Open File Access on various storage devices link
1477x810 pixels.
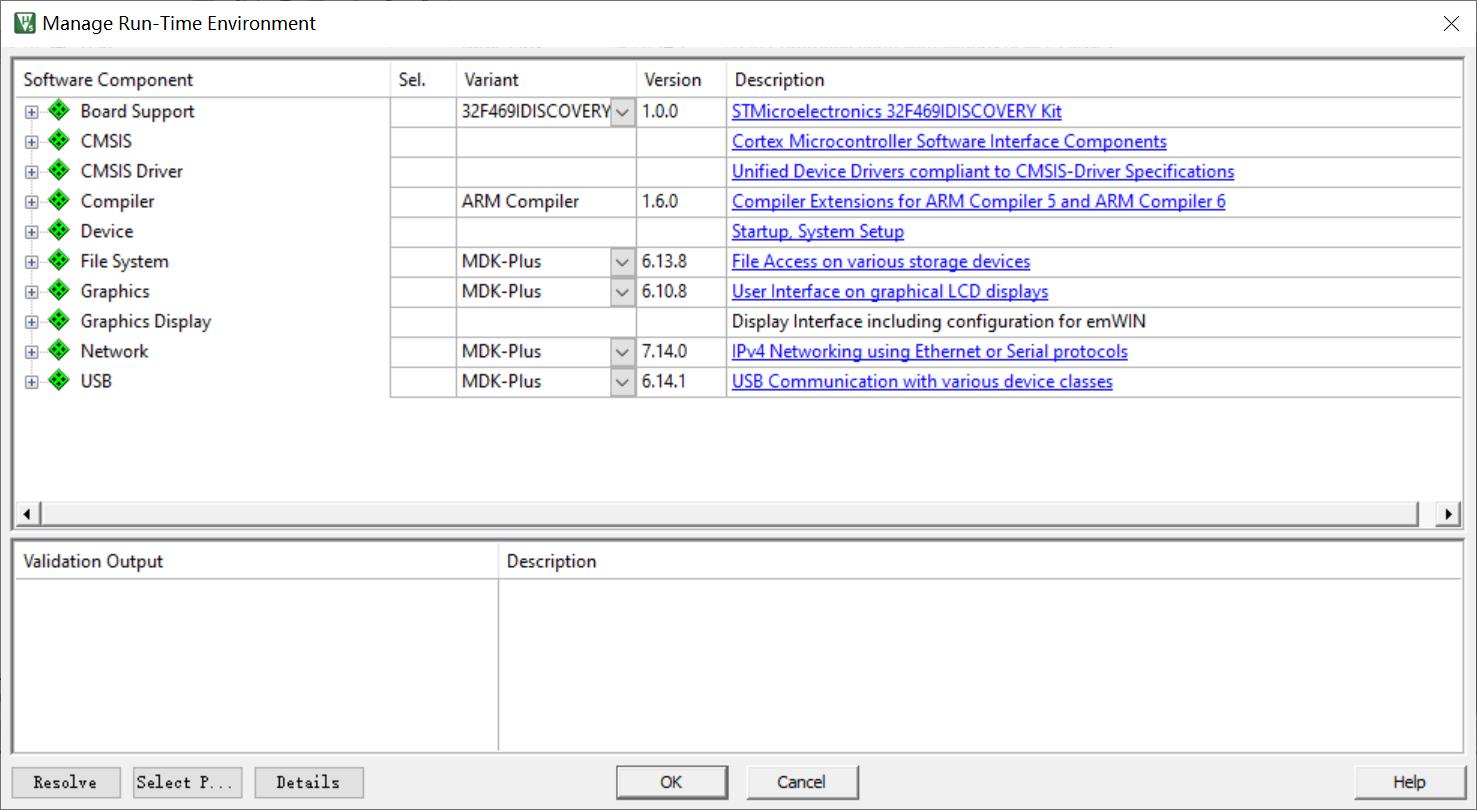click(x=881, y=261)
